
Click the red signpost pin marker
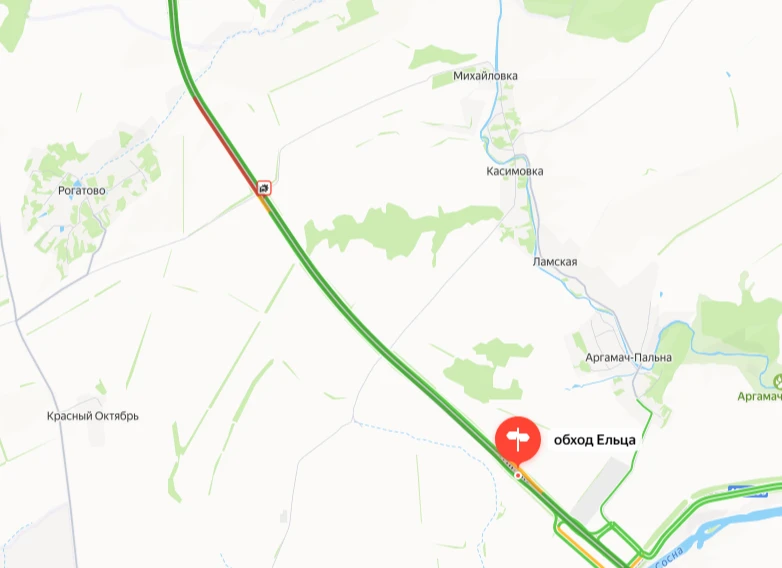point(518,439)
